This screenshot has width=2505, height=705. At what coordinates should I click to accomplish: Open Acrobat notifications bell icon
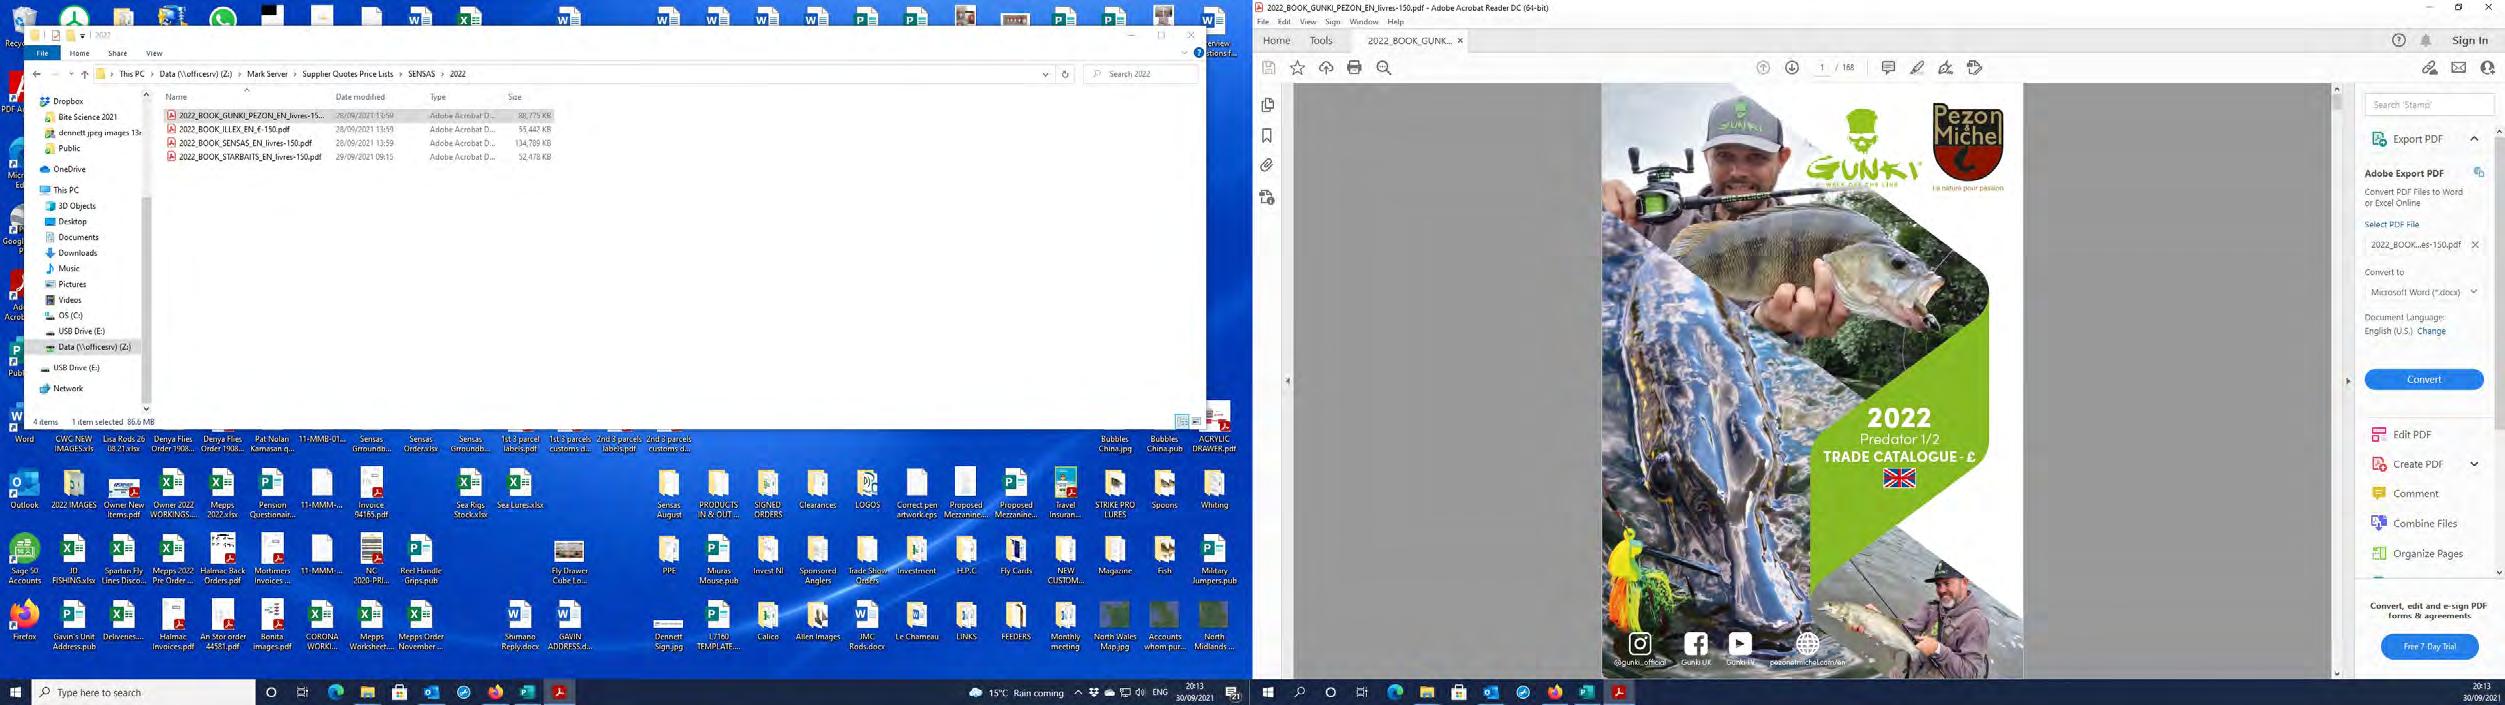pos(2426,40)
